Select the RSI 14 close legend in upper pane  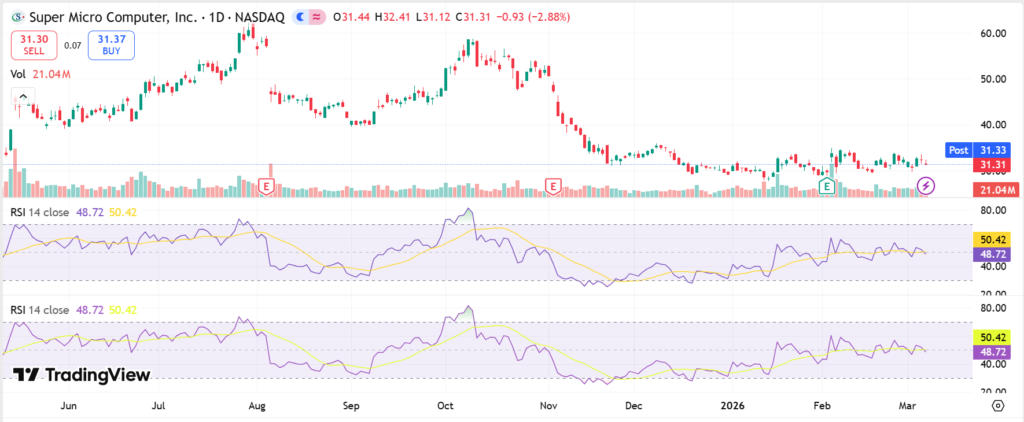[x=39, y=212]
